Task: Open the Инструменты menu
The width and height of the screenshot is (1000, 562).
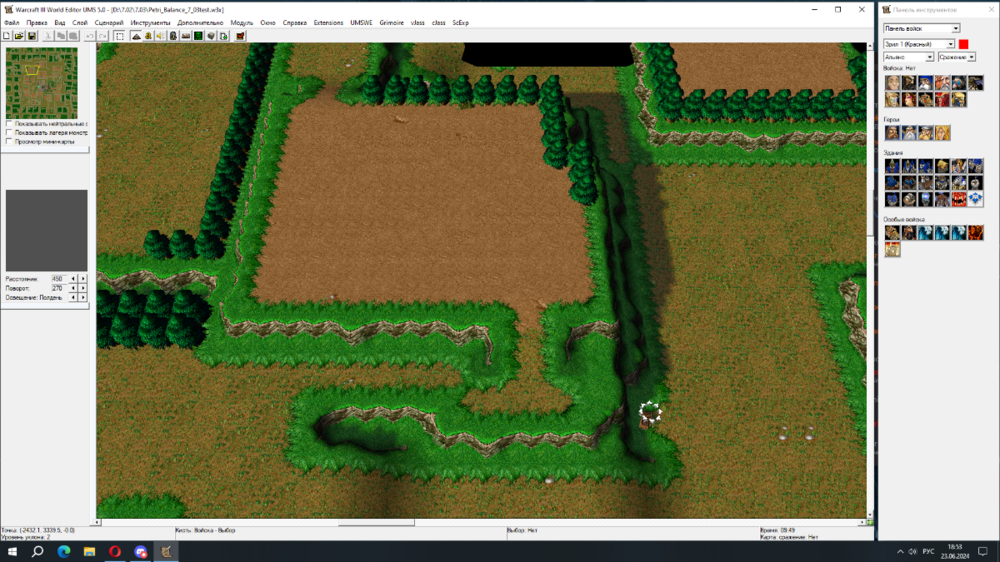Action: pos(150,22)
